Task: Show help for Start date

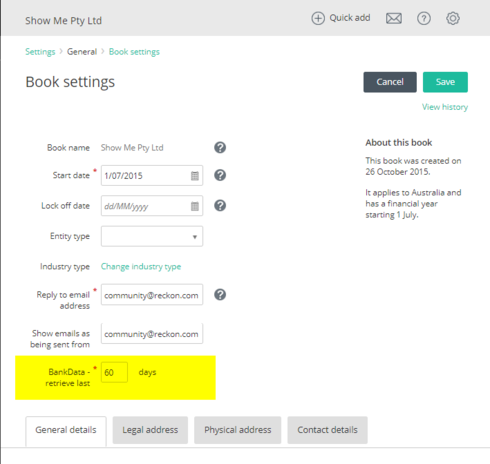Action: [220, 175]
